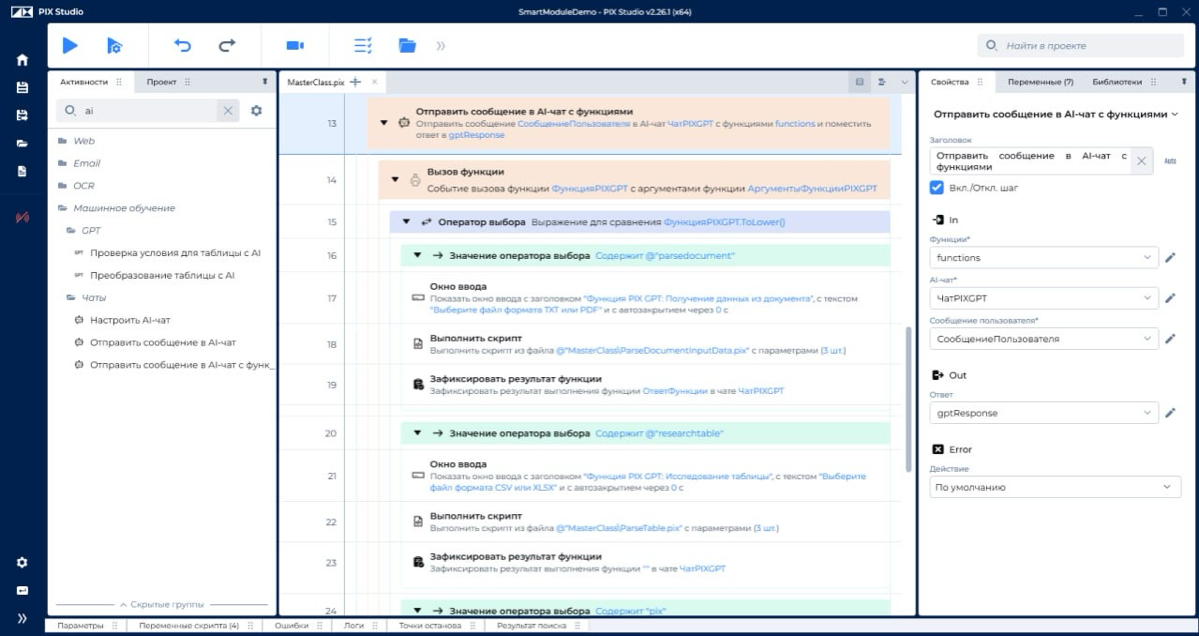Click the Auto title button
Screen dimensions: 1199x636
pyautogui.click(x=1170, y=161)
